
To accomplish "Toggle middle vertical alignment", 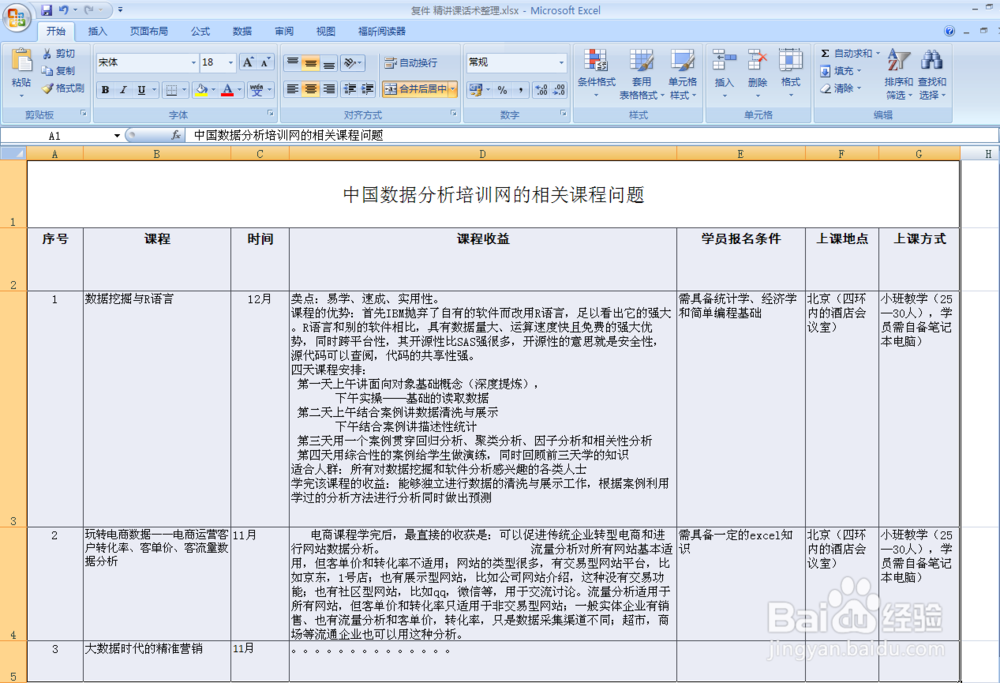I will 311,62.
